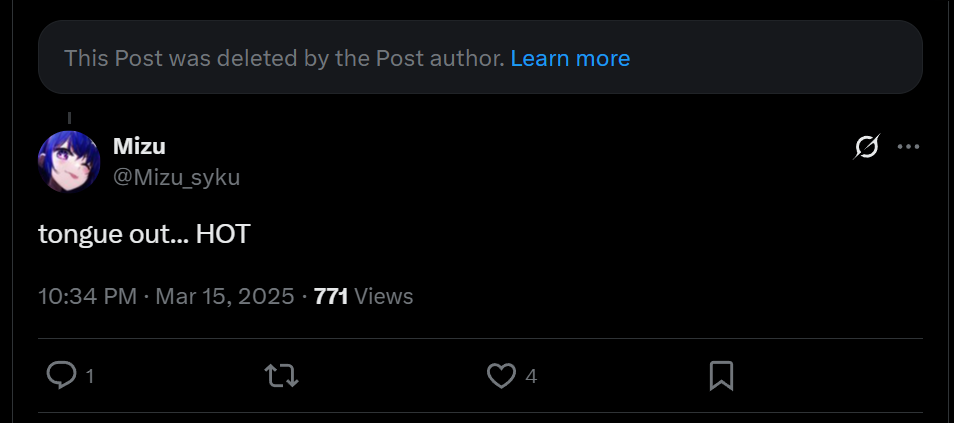Open the Grok explain-post icon
This screenshot has width=954, height=423.
click(x=866, y=147)
